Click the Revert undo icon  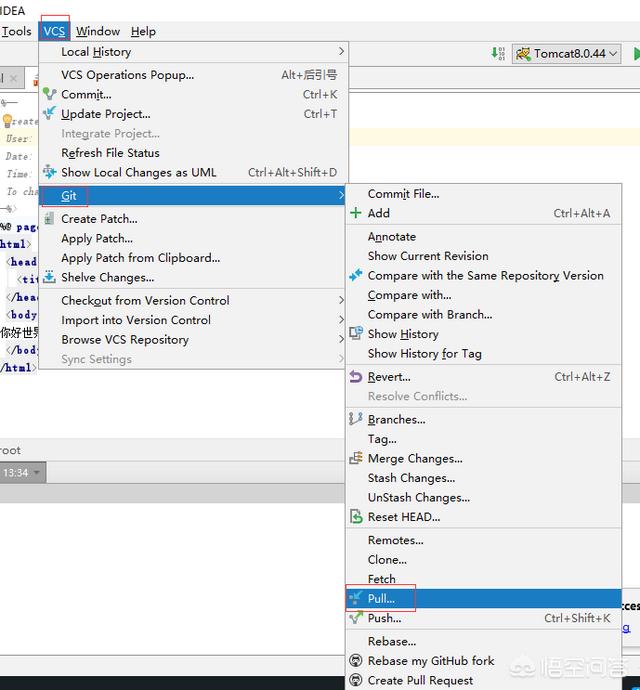[356, 377]
